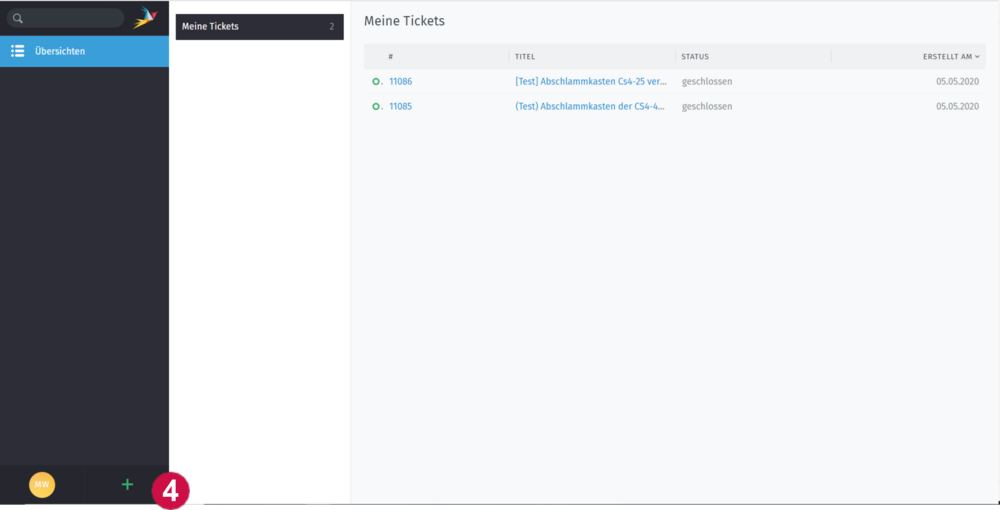Open the '[Test] Abschlammkasten Cs4-25' title link
This screenshot has width=1000, height=510.
coord(590,81)
